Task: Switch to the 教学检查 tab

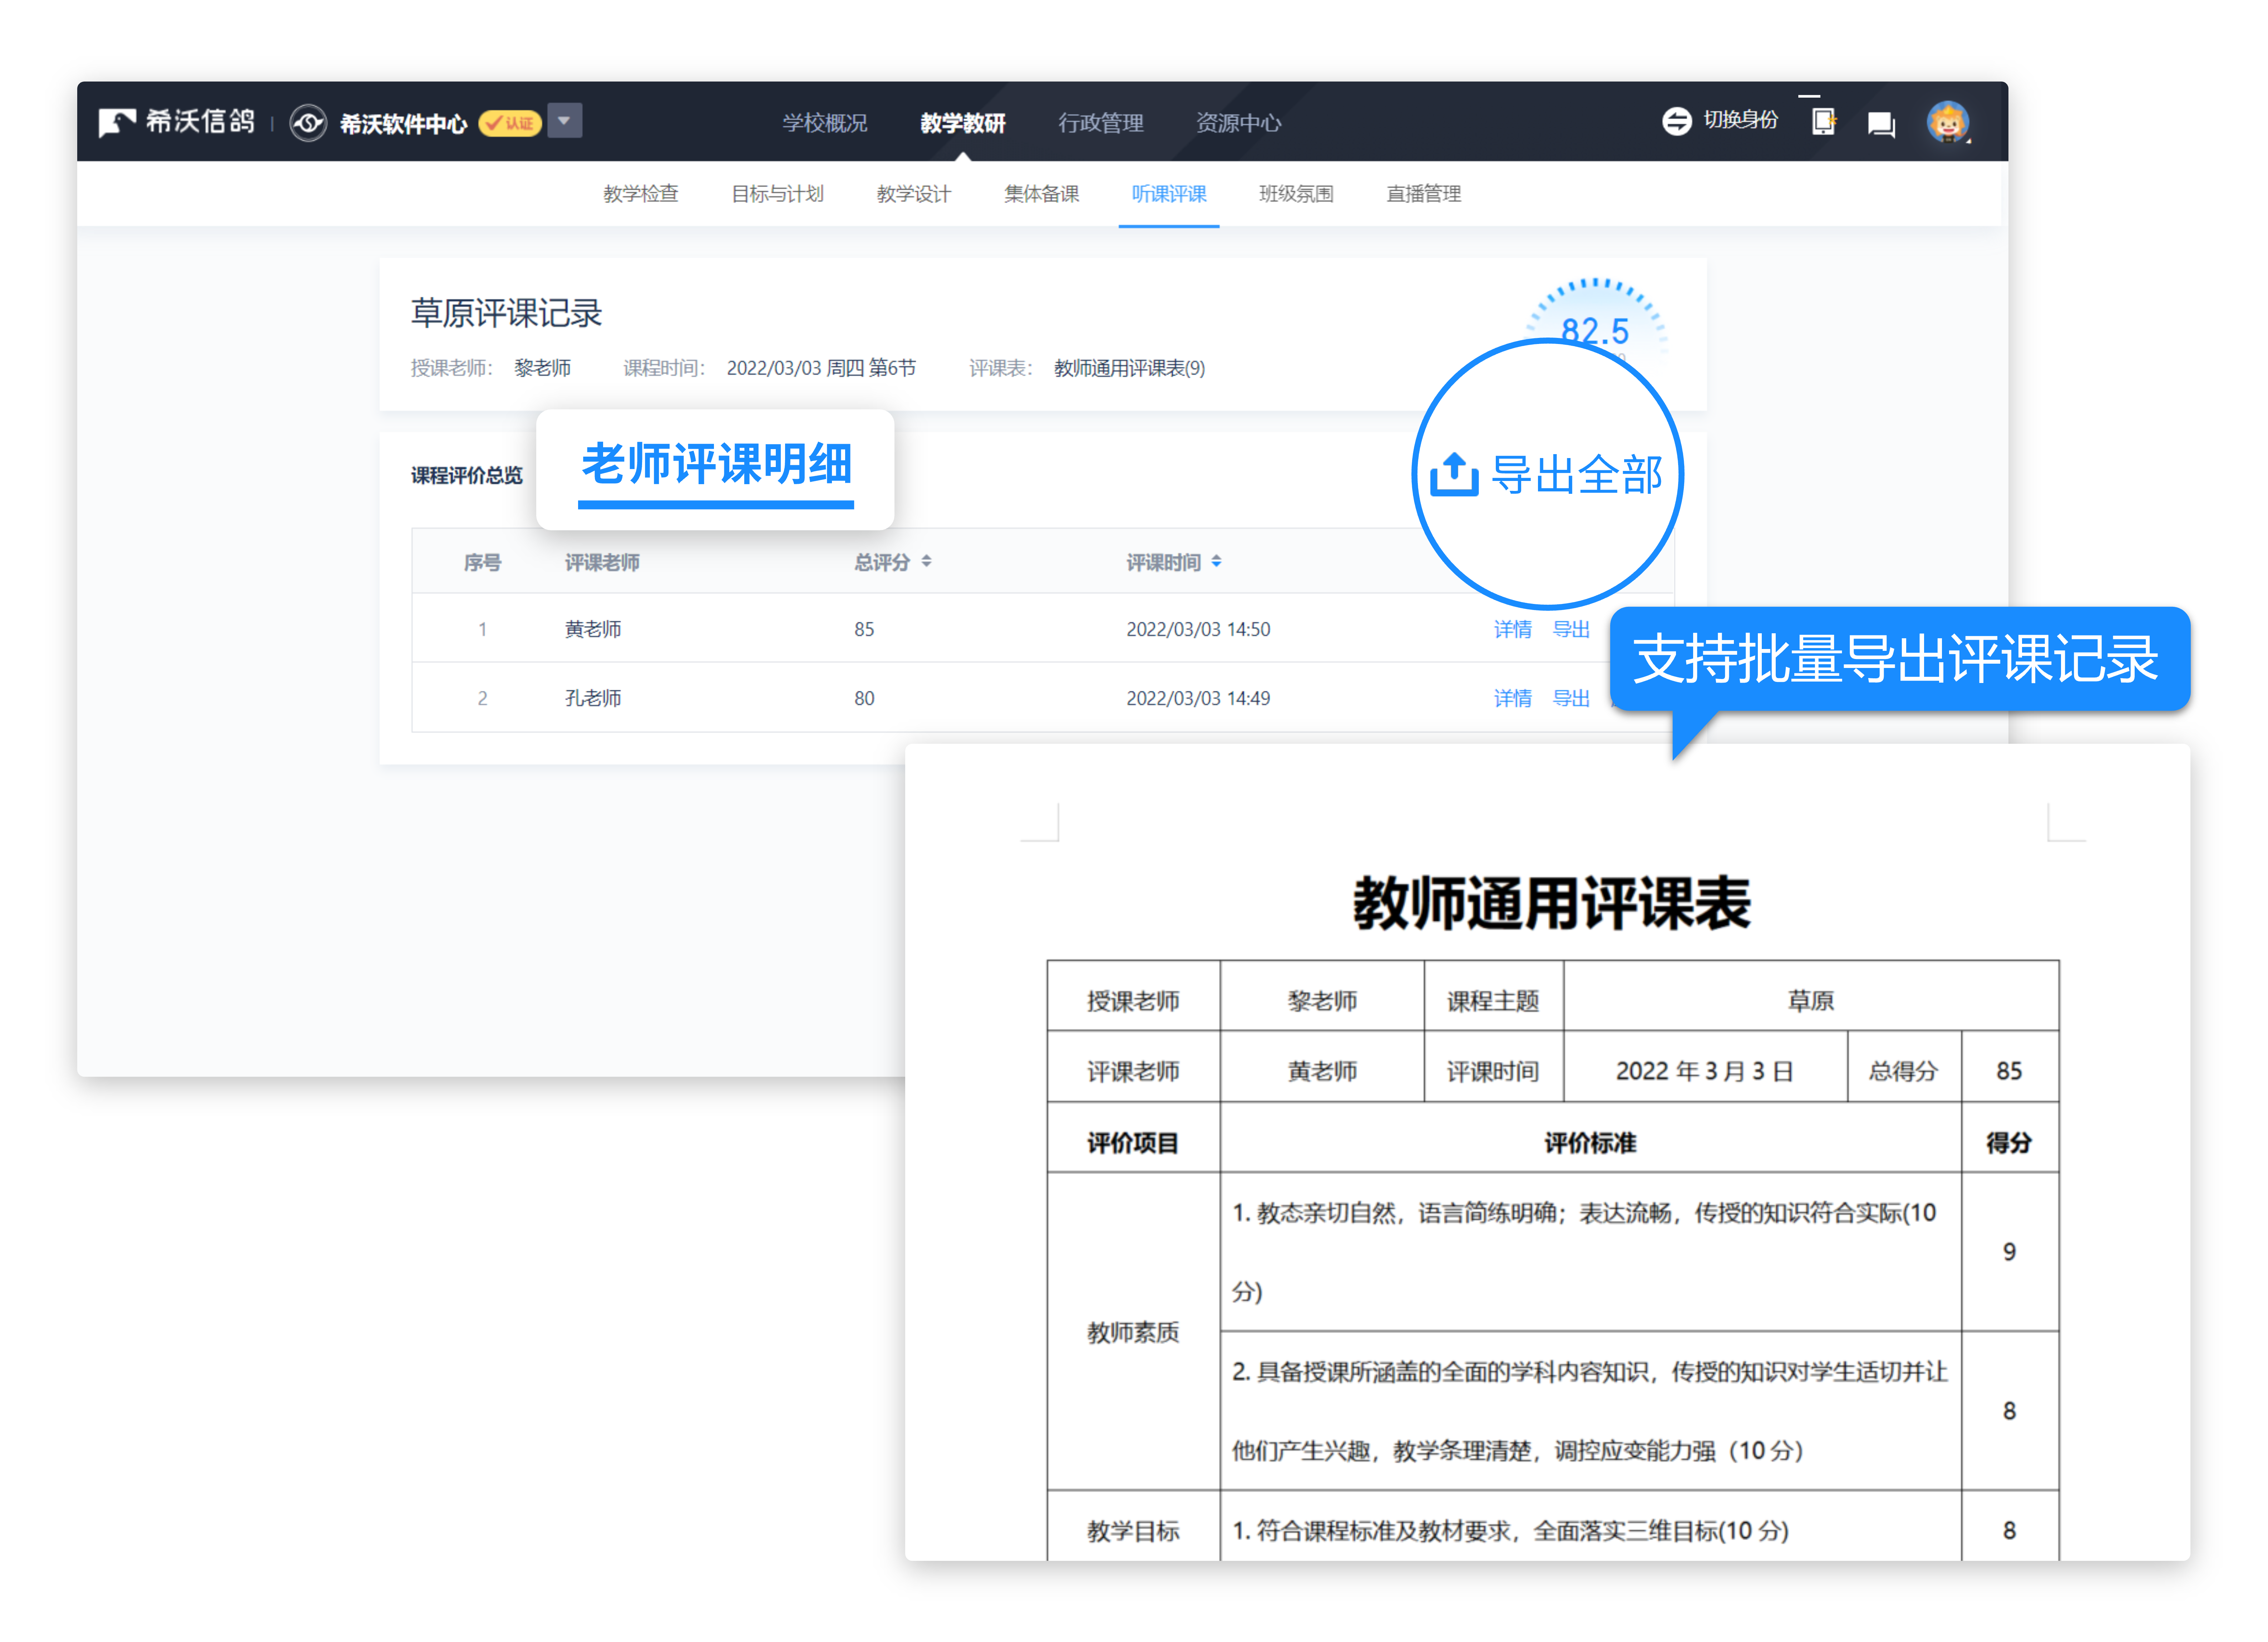Action: pos(641,194)
